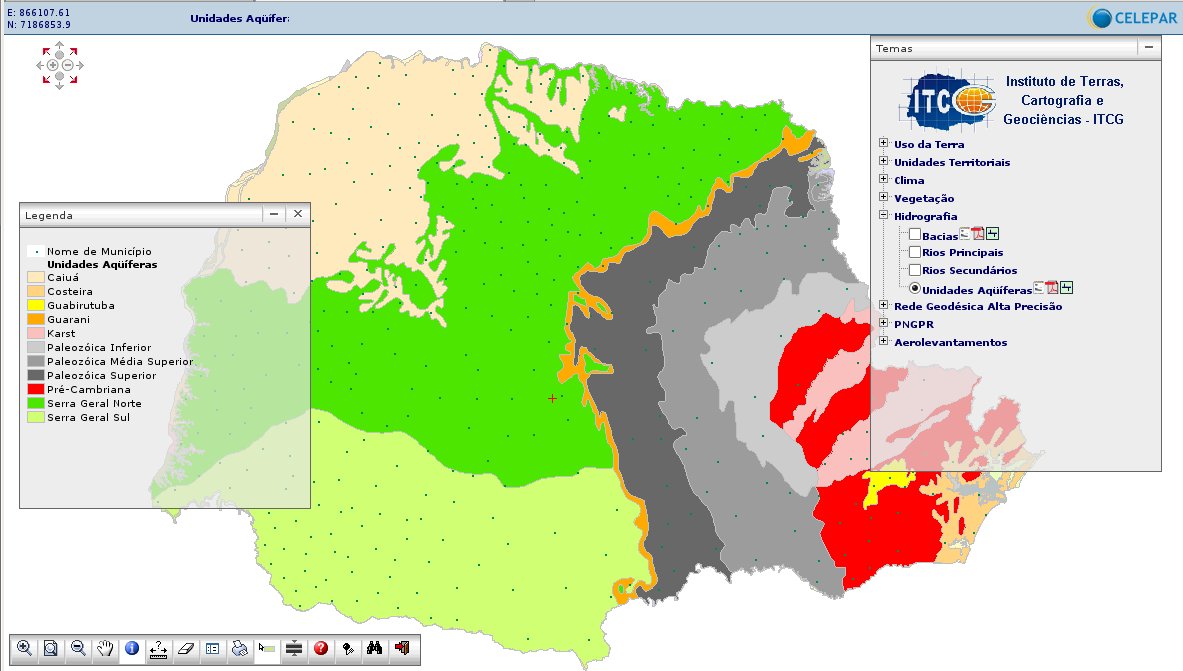Open search with the binoculars icon
1183x671 pixels.
(375, 648)
